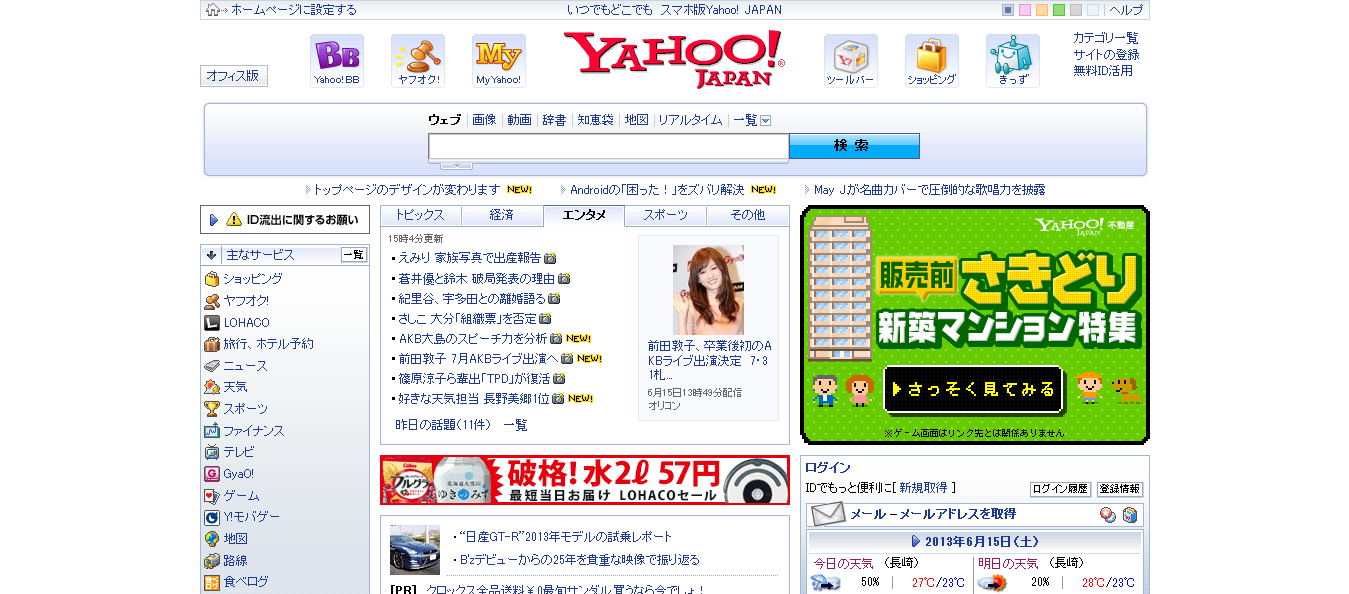1349x594 pixels.
Task: Select the 知恵袋 search category
Action: click(x=595, y=120)
